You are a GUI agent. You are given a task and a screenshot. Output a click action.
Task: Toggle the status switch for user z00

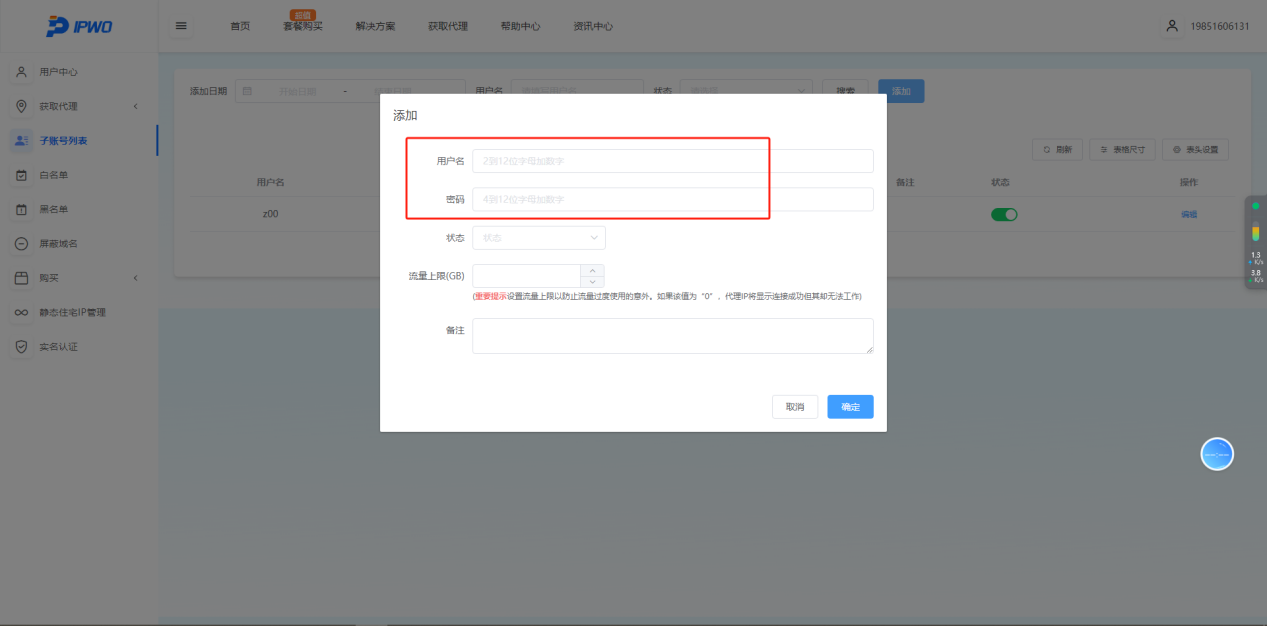(1003, 214)
